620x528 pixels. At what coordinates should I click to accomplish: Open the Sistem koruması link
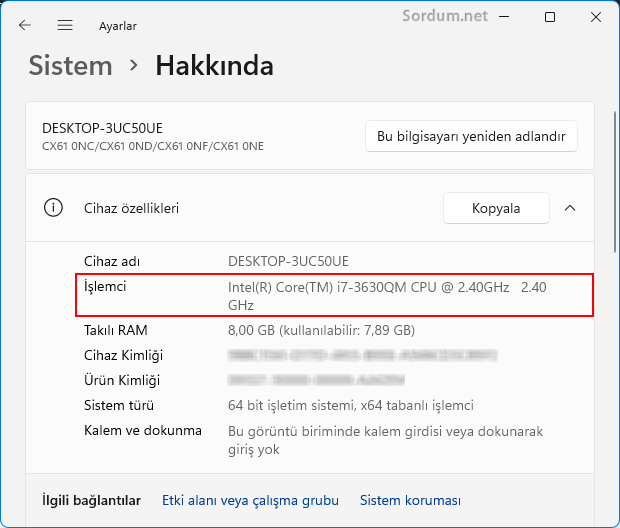(410, 500)
